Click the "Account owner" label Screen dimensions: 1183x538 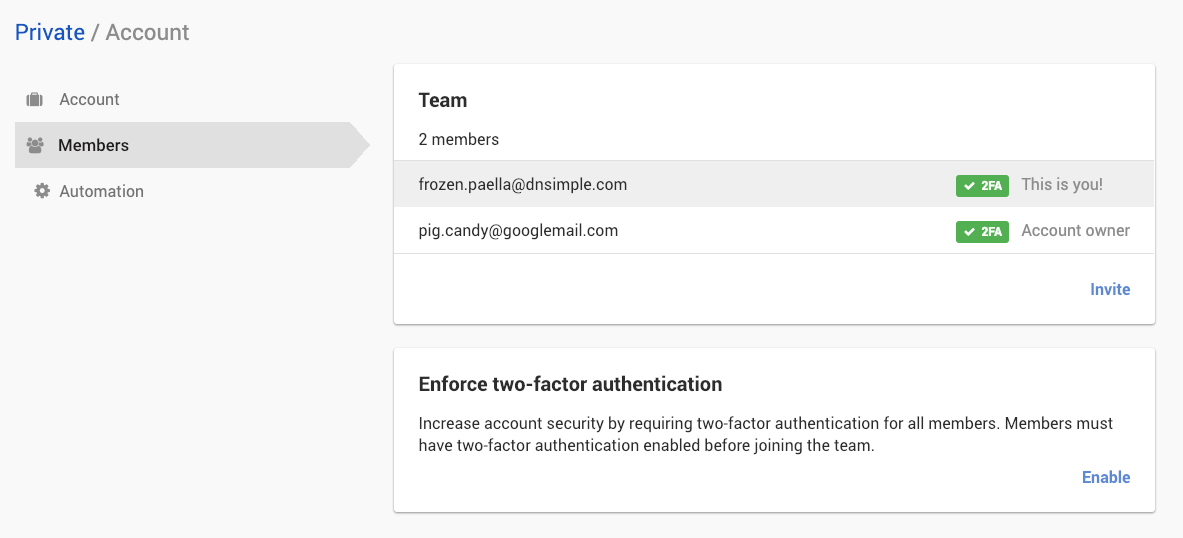(x=1075, y=231)
